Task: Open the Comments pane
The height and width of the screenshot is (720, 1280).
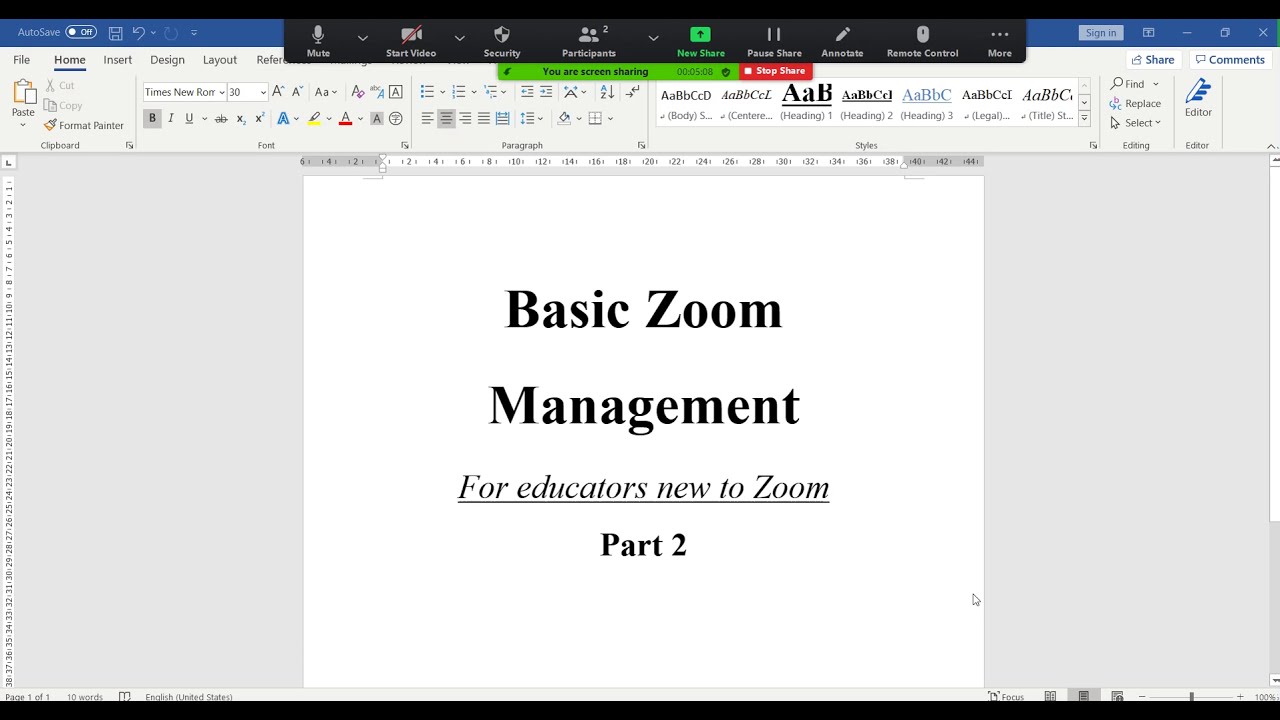Action: coord(1229,60)
